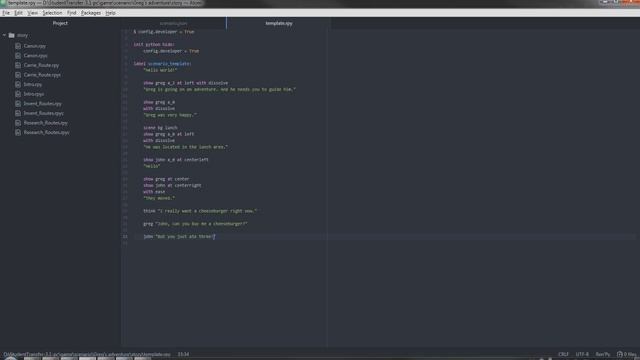Click the 'john "But you just ate three!"' line
Viewport: 640px width, 360px height.
click(x=179, y=237)
